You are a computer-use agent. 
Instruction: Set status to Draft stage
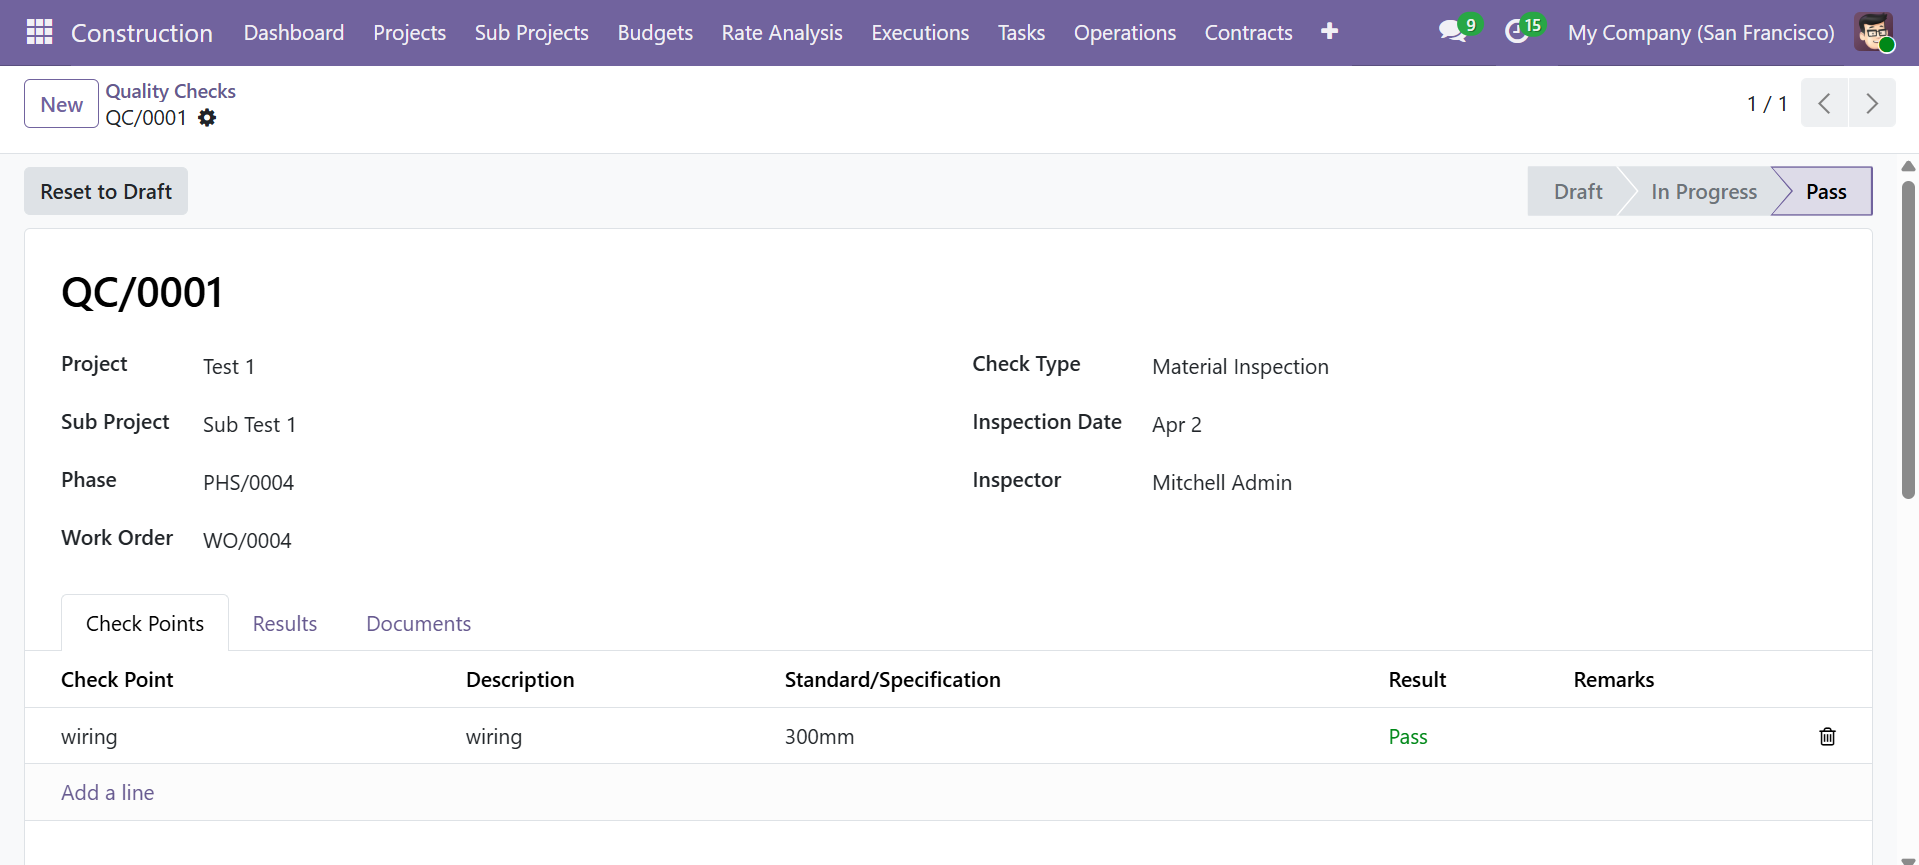coord(1577,192)
